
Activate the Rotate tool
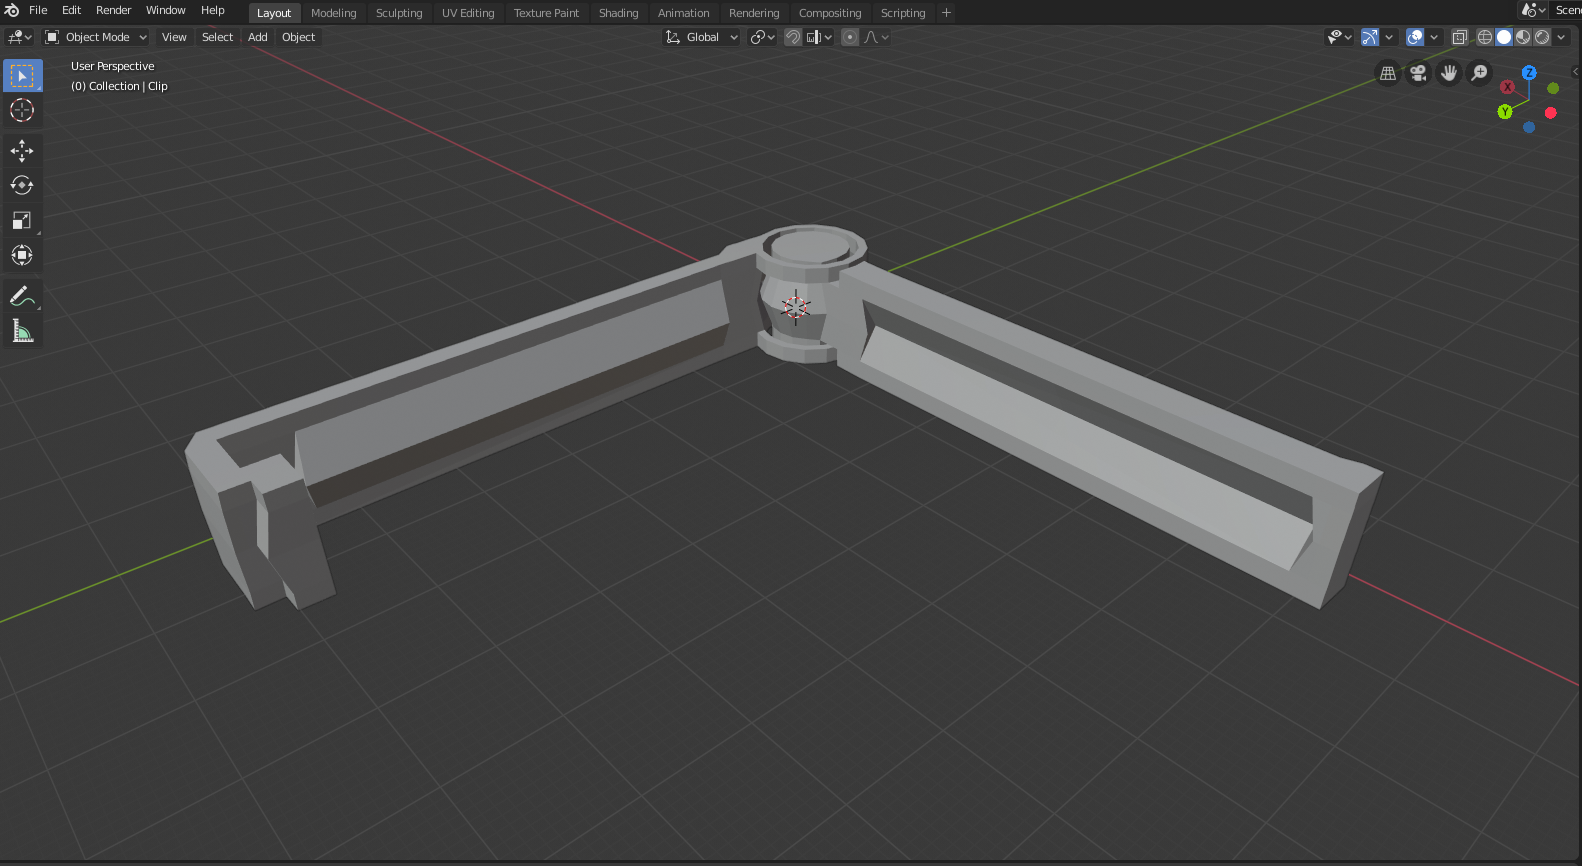point(22,185)
